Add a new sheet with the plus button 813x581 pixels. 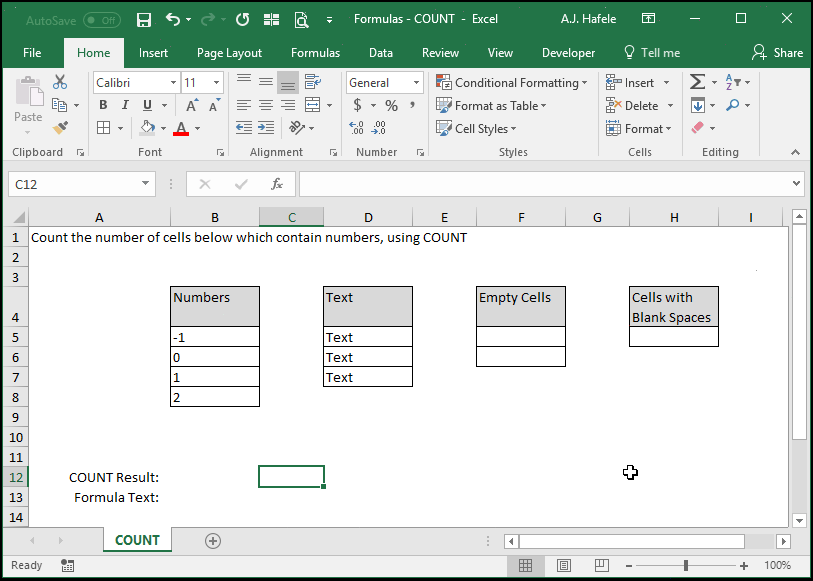(x=213, y=541)
